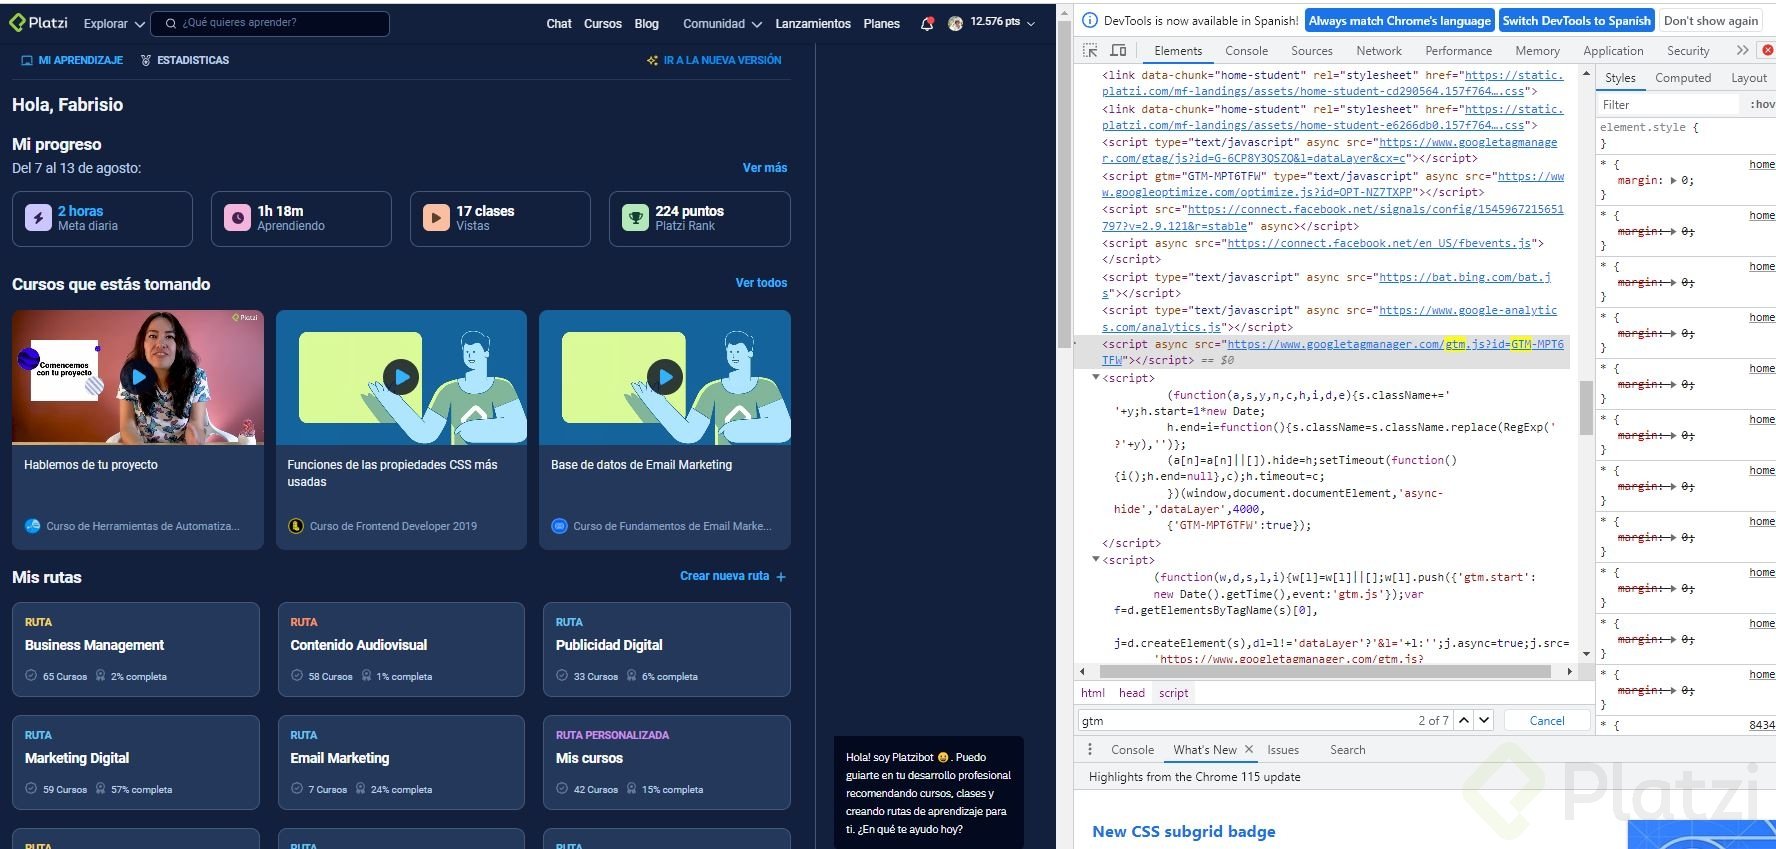Screen dimensions: 1776x849
Task: Go to previous search result arrow
Action: click(1464, 720)
